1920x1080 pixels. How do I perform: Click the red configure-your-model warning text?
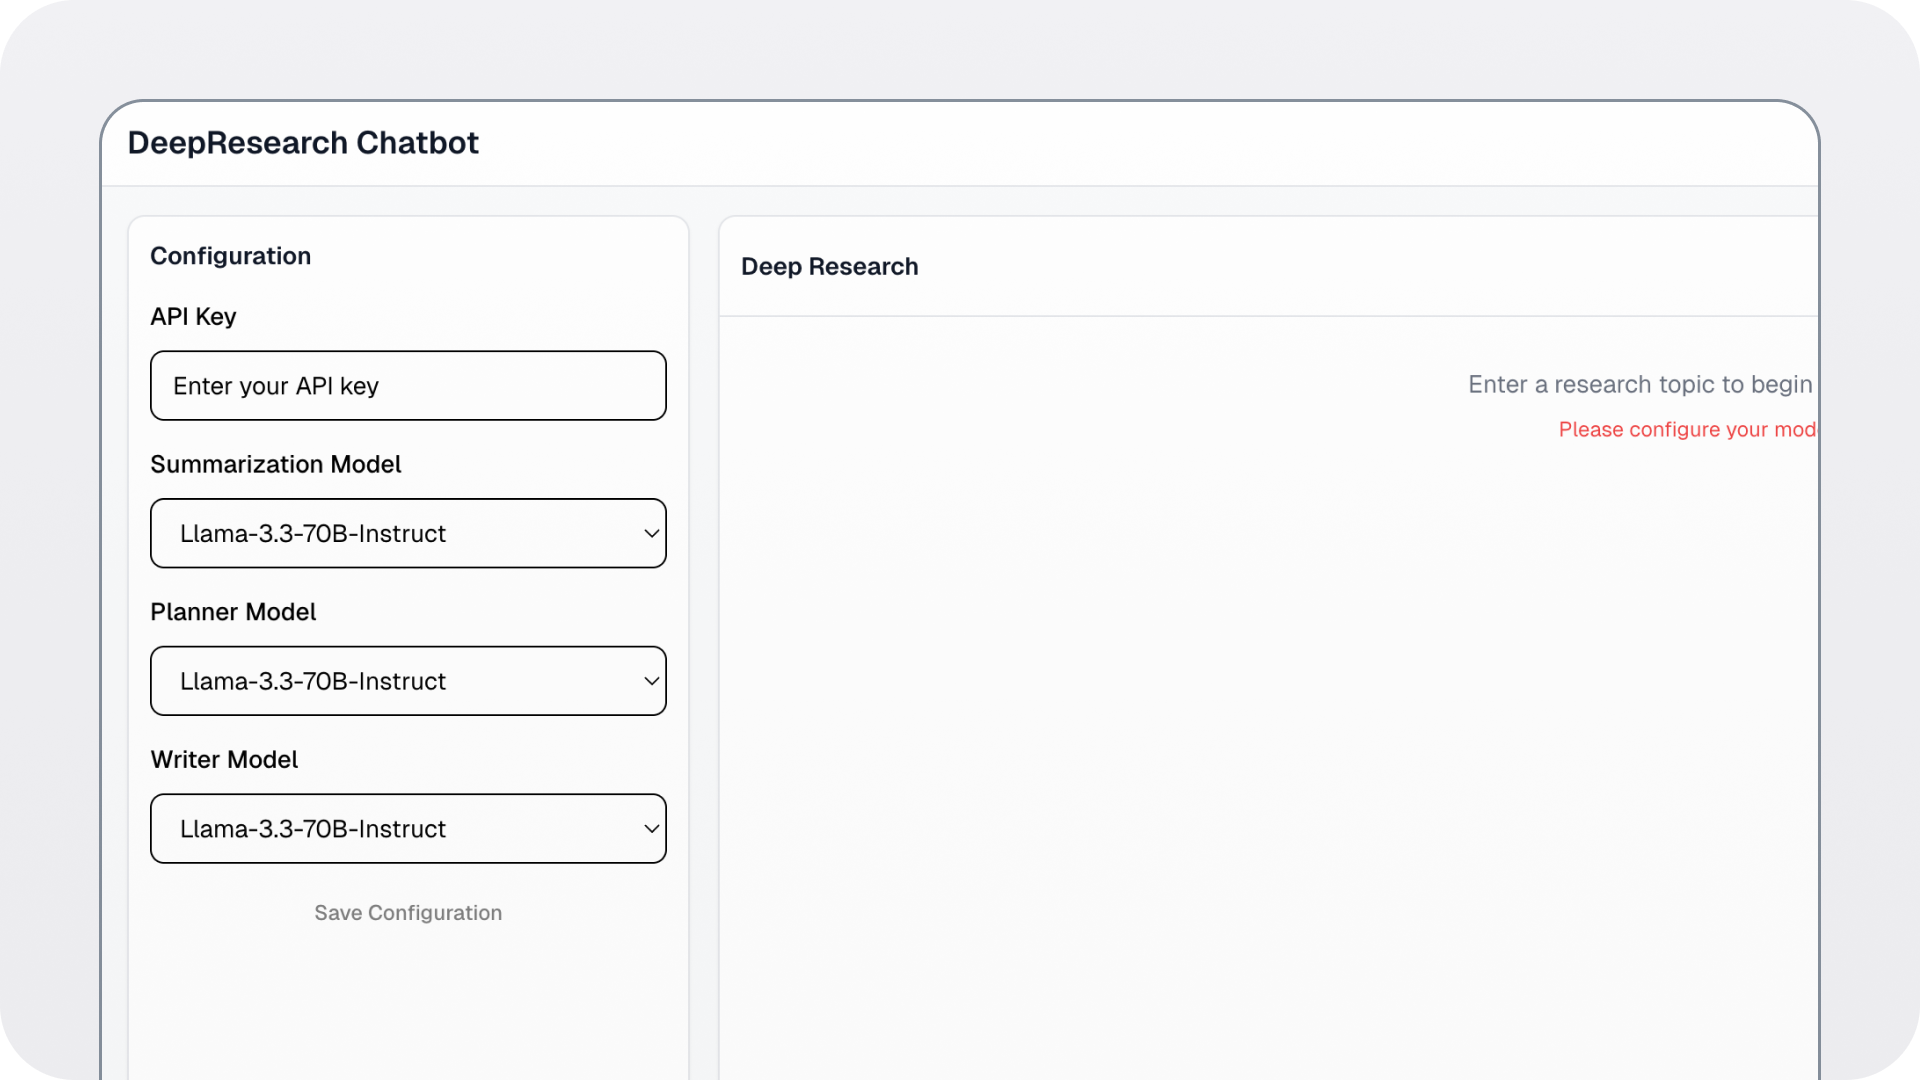point(1686,430)
